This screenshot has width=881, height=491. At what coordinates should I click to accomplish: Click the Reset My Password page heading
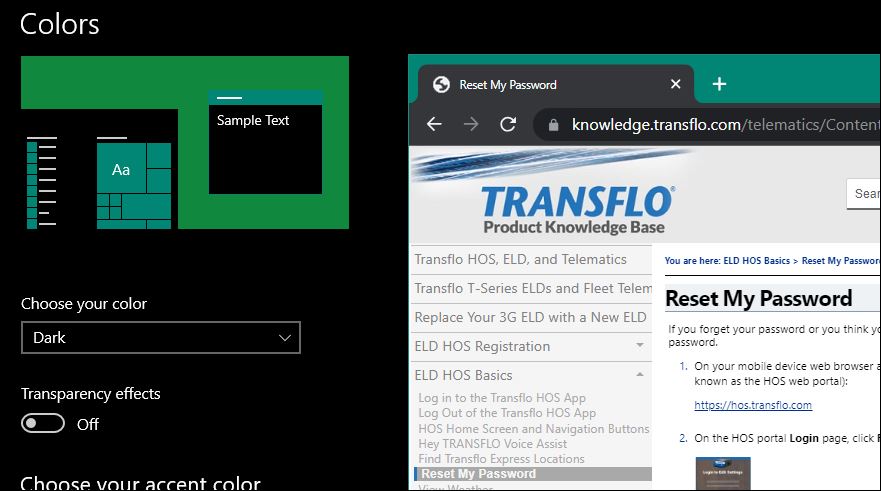point(759,299)
